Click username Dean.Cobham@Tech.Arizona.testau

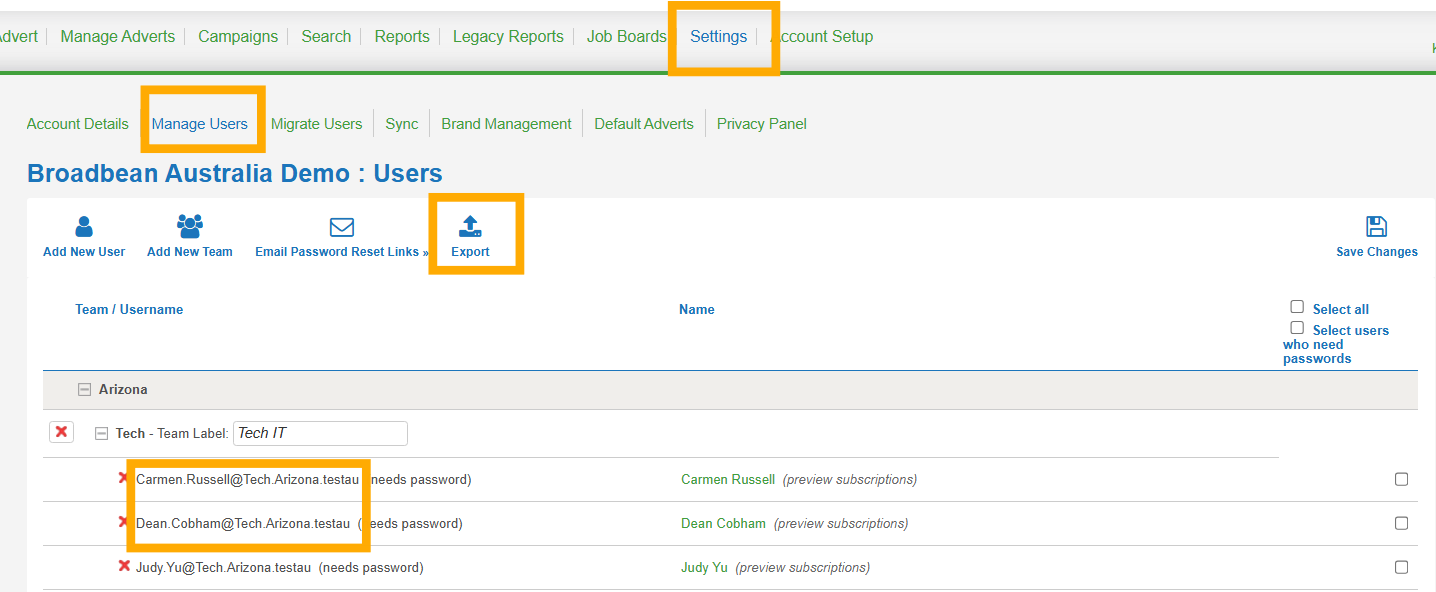click(243, 523)
